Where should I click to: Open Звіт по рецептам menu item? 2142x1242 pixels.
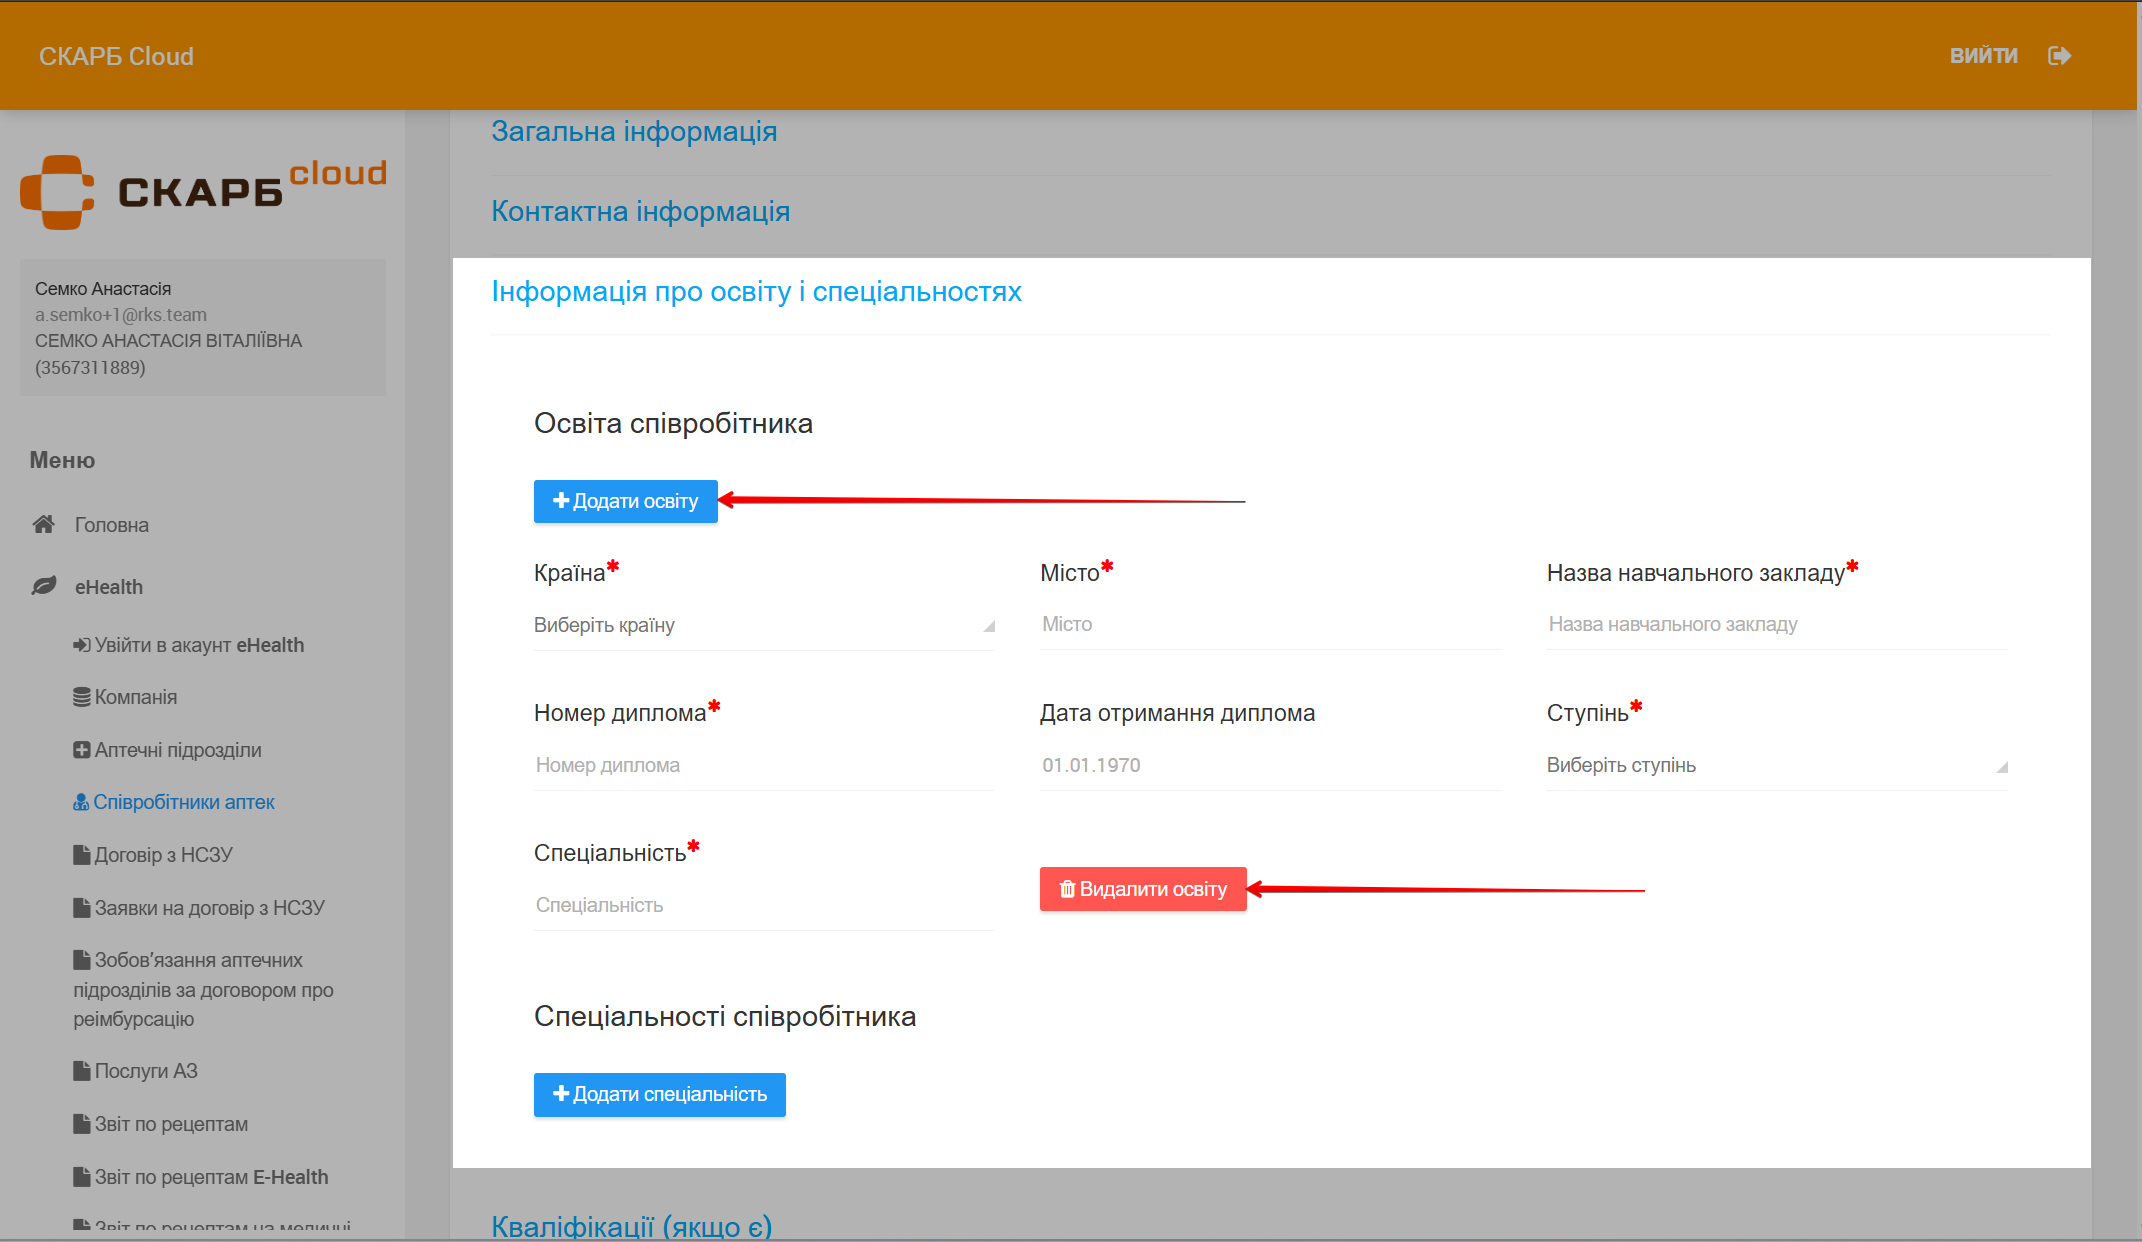tap(171, 1124)
